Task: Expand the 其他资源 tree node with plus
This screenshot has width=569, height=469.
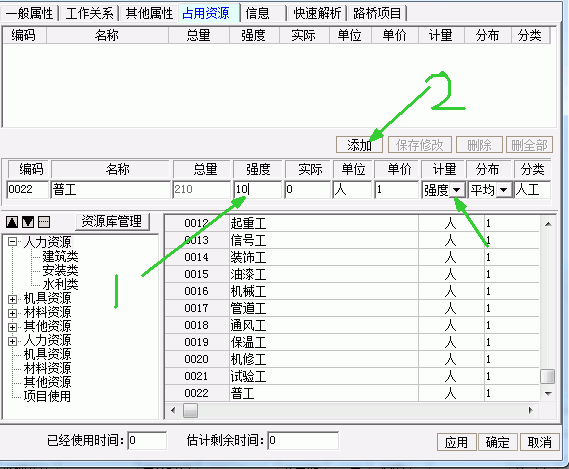Action: pyautogui.click(x=12, y=327)
